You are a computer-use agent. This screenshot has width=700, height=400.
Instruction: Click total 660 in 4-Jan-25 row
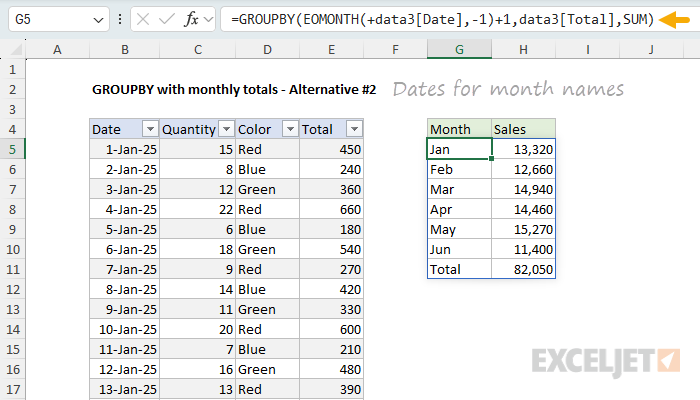pyautogui.click(x=331, y=209)
